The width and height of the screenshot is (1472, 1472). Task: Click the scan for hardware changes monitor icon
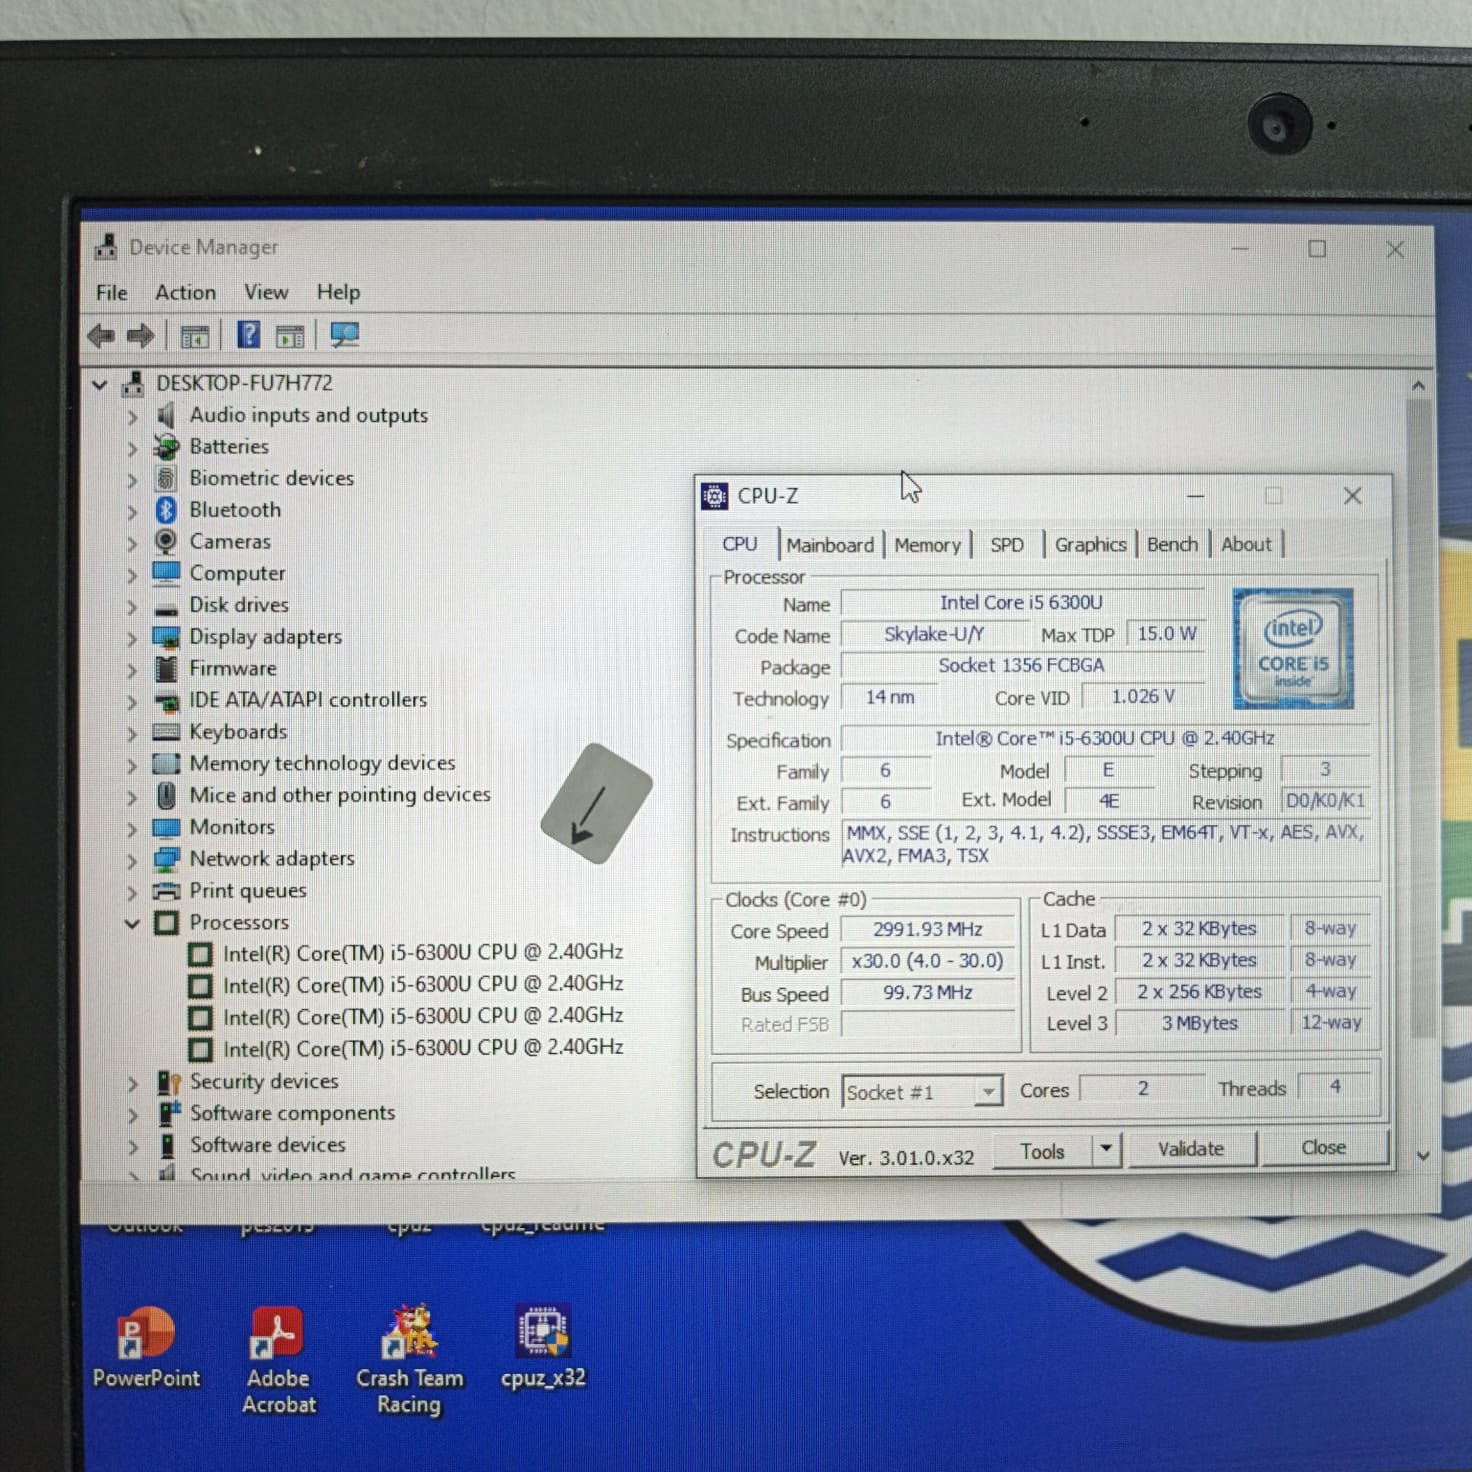click(x=344, y=335)
